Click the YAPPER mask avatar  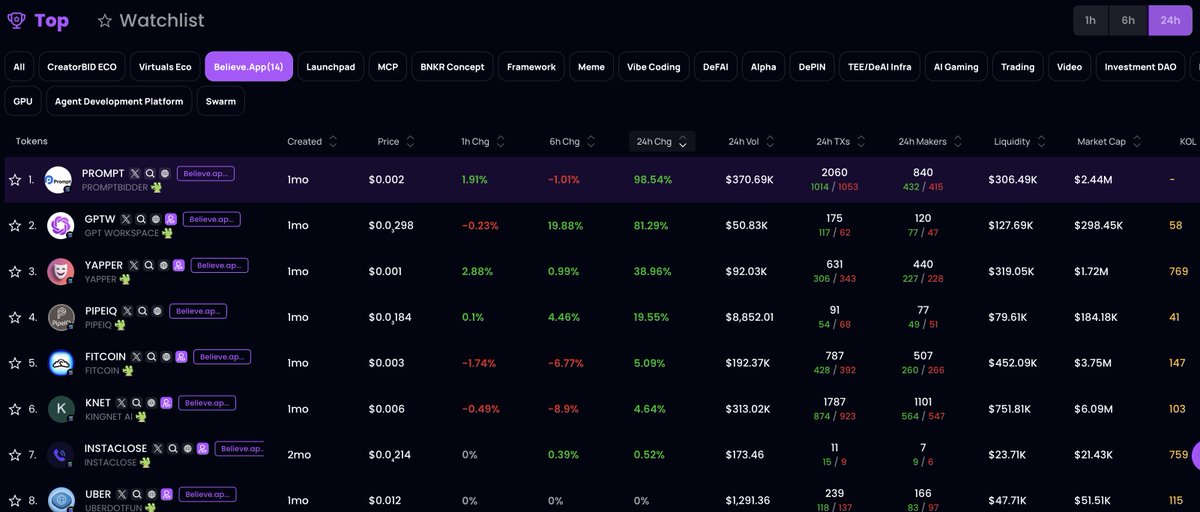61,271
